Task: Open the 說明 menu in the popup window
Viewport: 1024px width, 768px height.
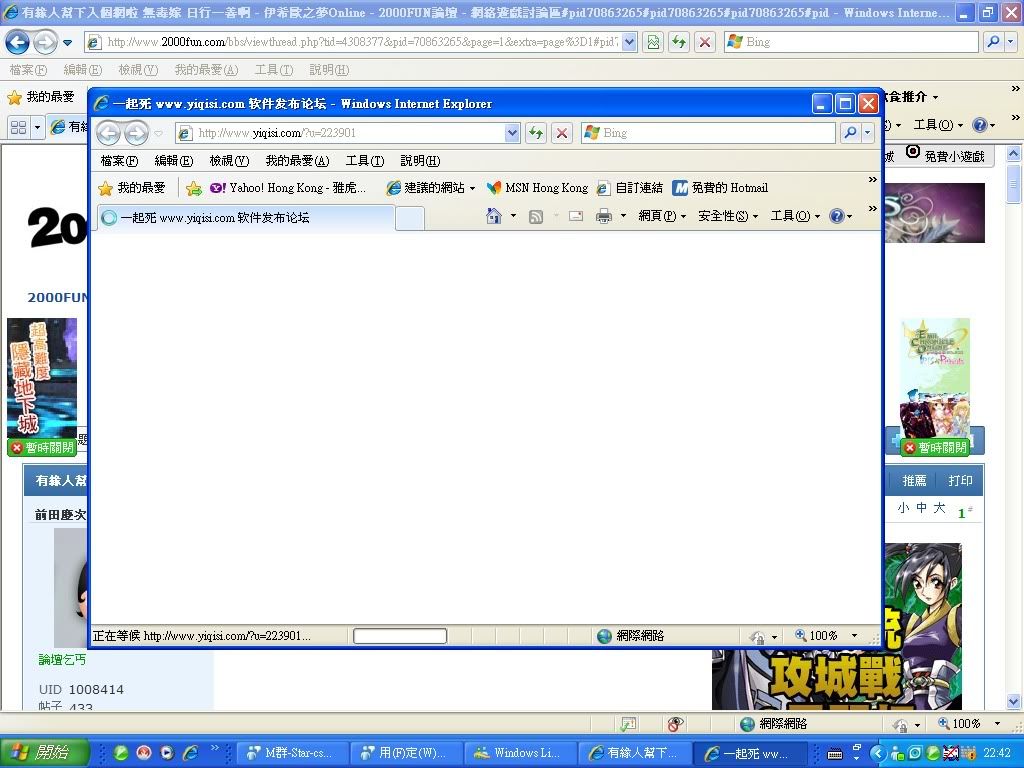Action: [x=420, y=161]
